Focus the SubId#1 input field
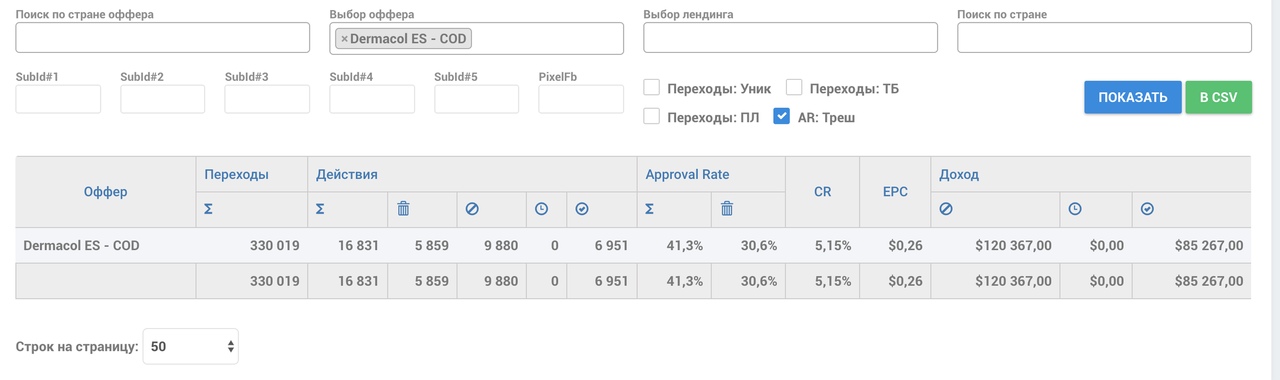 pos(58,99)
